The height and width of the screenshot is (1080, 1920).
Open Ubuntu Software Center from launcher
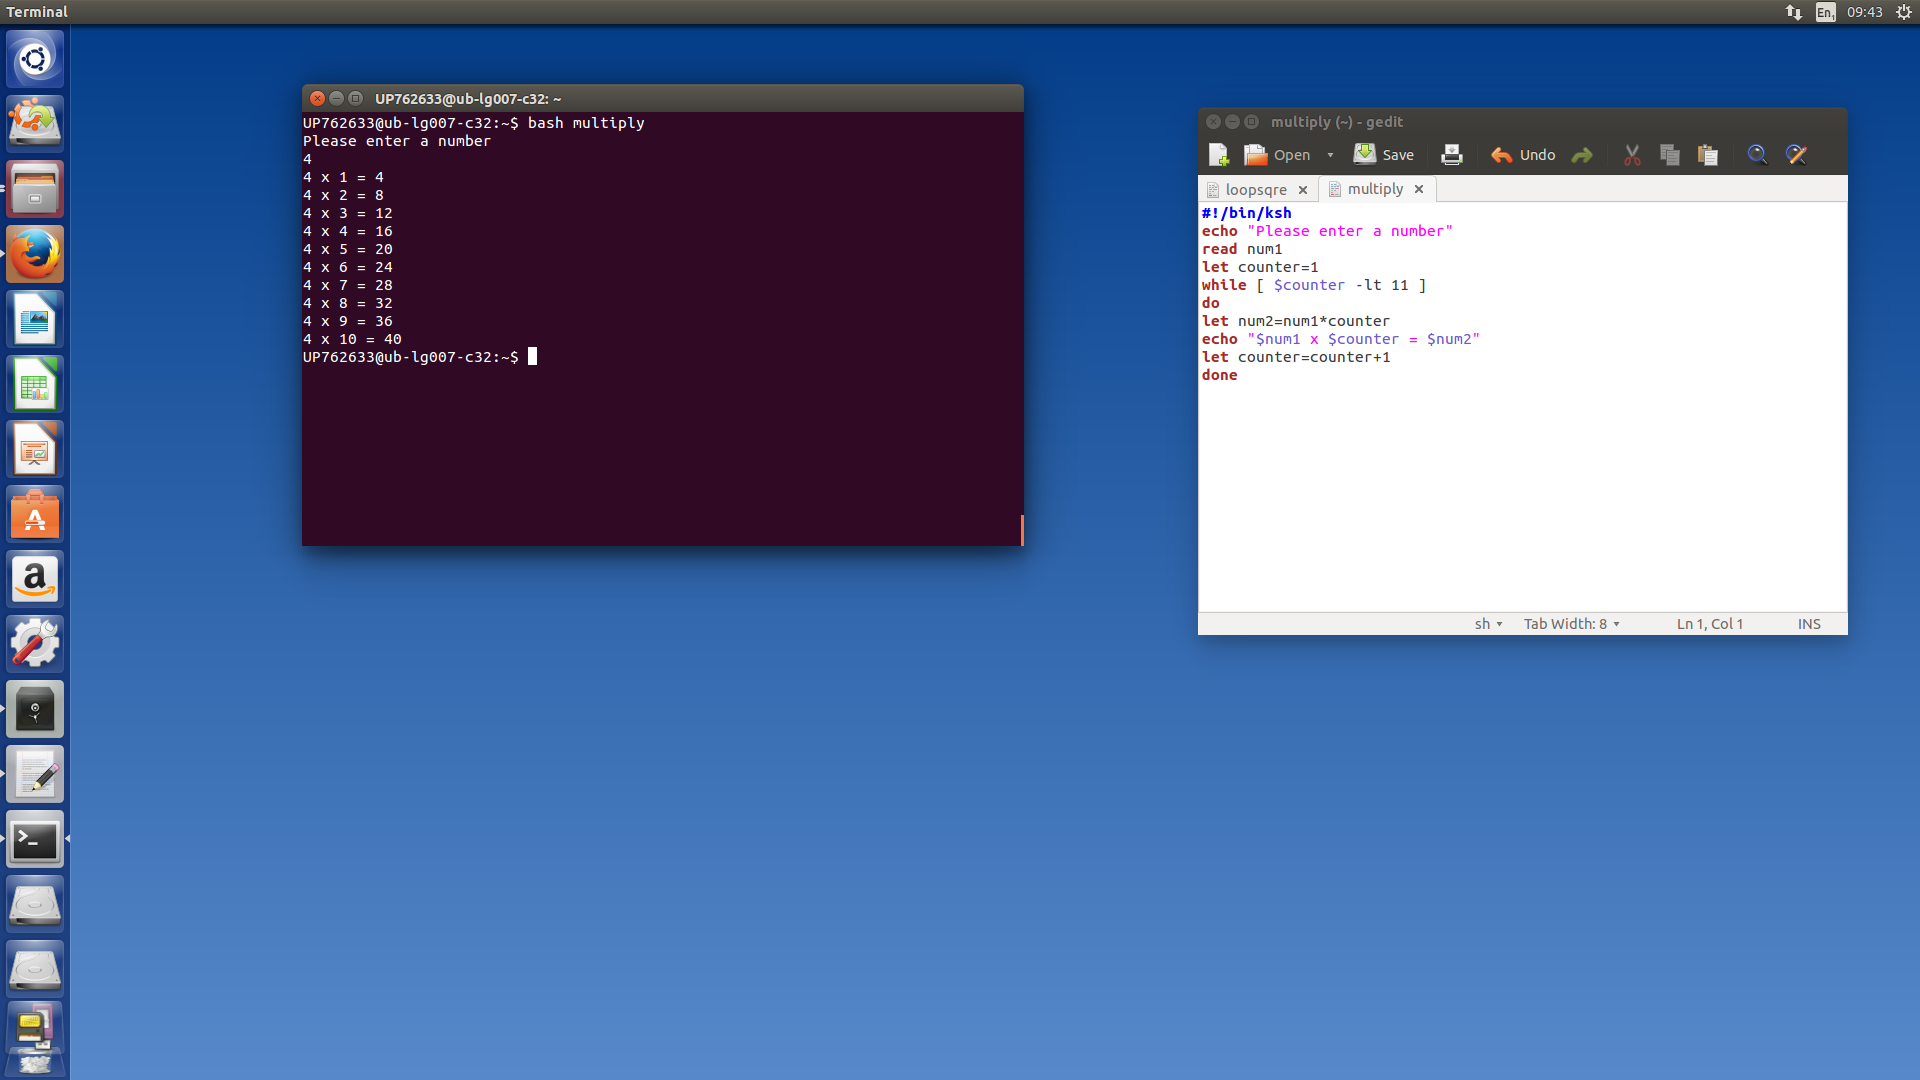pyautogui.click(x=35, y=514)
